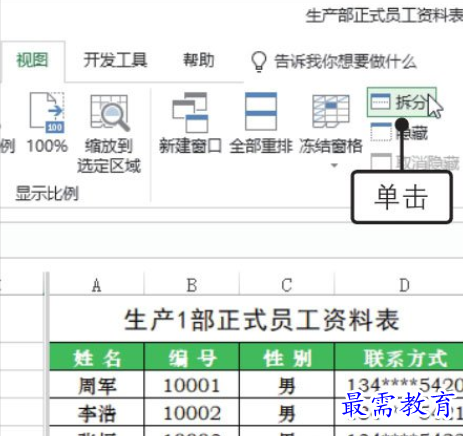Select title cell 生产1部正式员工资料表
463x436 pixels.
(256, 319)
